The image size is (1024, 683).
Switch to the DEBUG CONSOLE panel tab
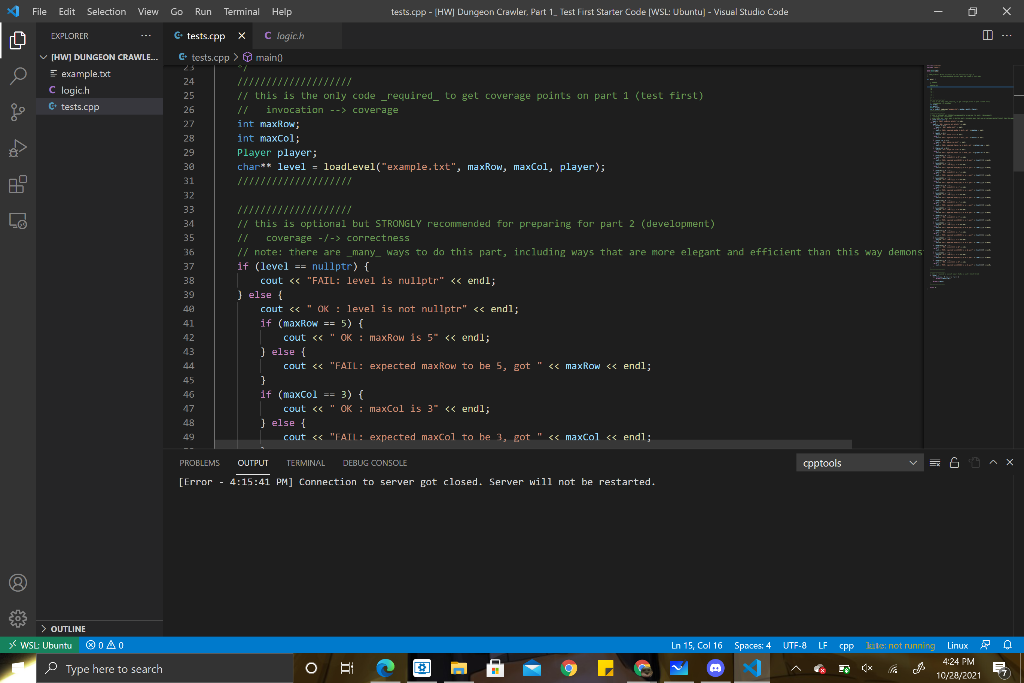pyautogui.click(x=374, y=463)
